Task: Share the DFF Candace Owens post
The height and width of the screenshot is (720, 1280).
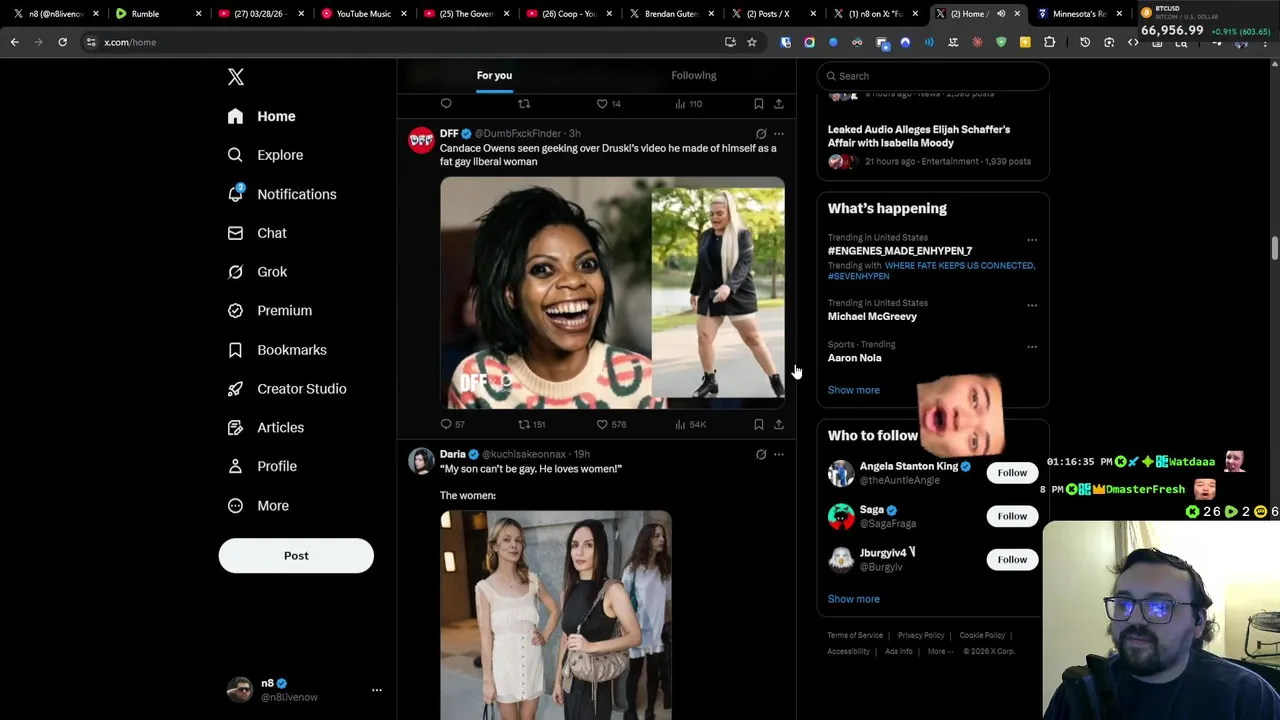Action: click(x=779, y=424)
